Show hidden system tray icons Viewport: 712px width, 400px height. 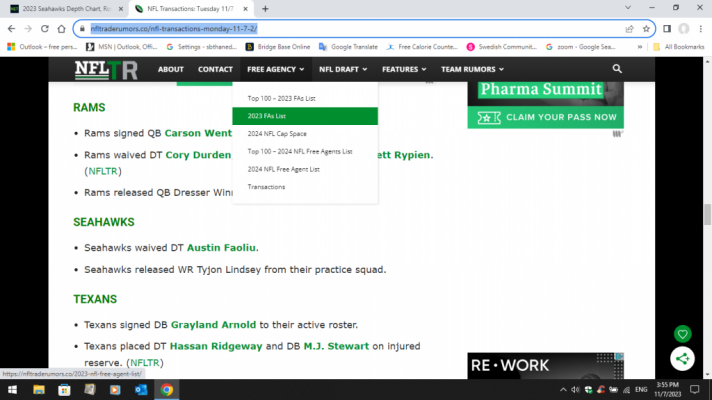563,390
